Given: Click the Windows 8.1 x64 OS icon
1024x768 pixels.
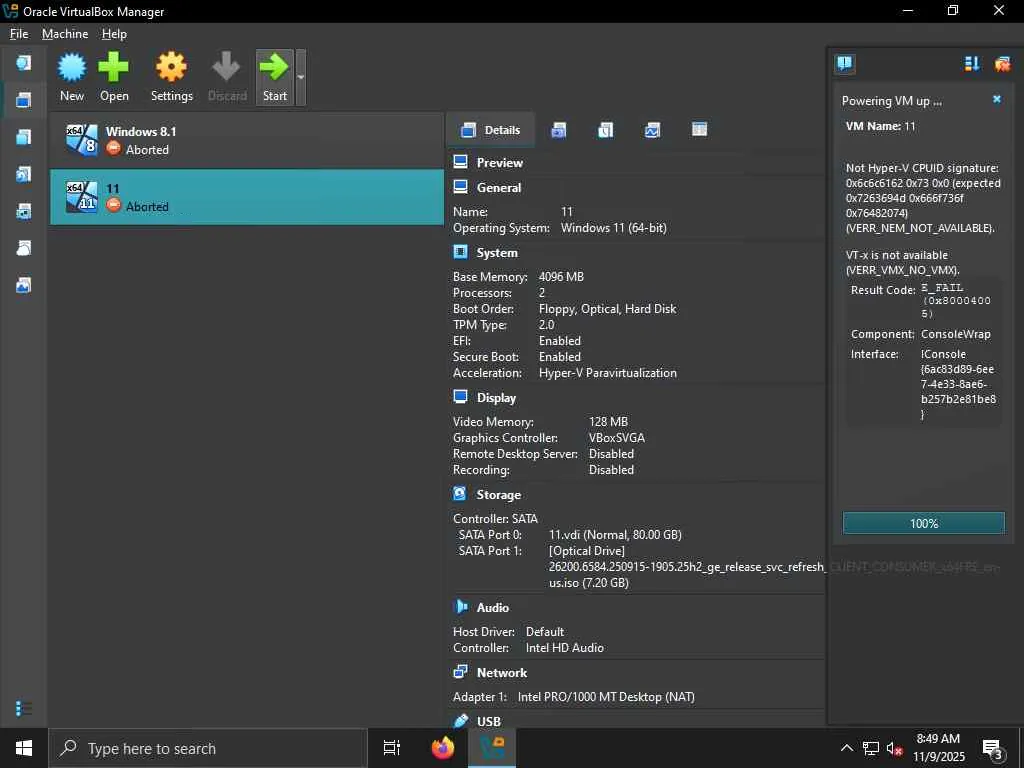Looking at the screenshot, I should (x=82, y=140).
